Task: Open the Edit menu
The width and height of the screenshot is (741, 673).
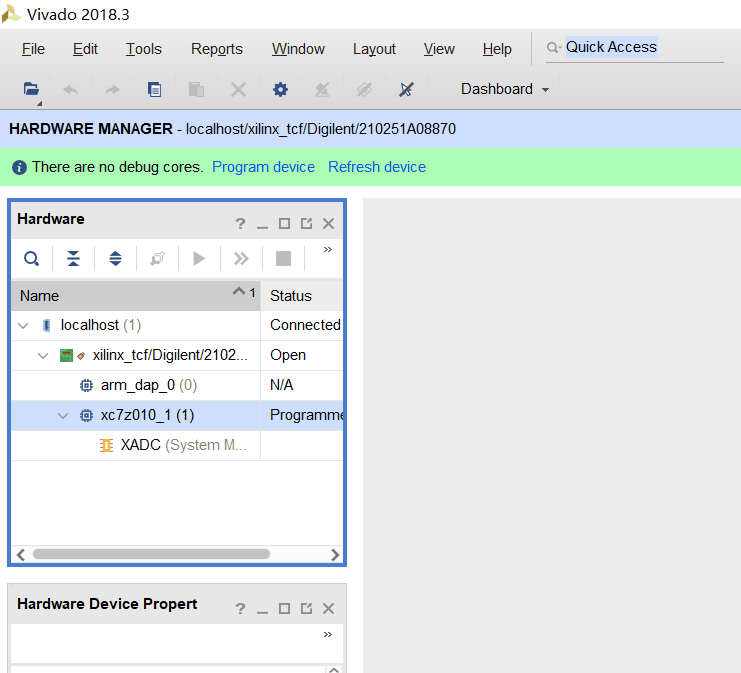Action: point(85,49)
